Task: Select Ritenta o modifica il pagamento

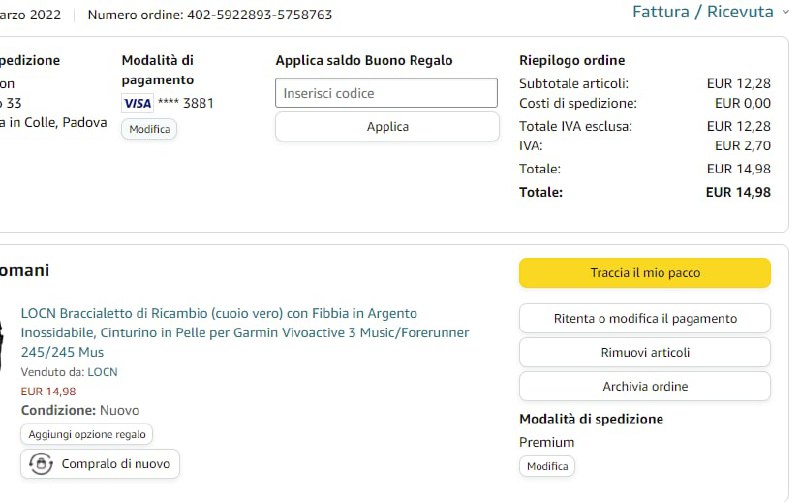Action: click(x=644, y=319)
